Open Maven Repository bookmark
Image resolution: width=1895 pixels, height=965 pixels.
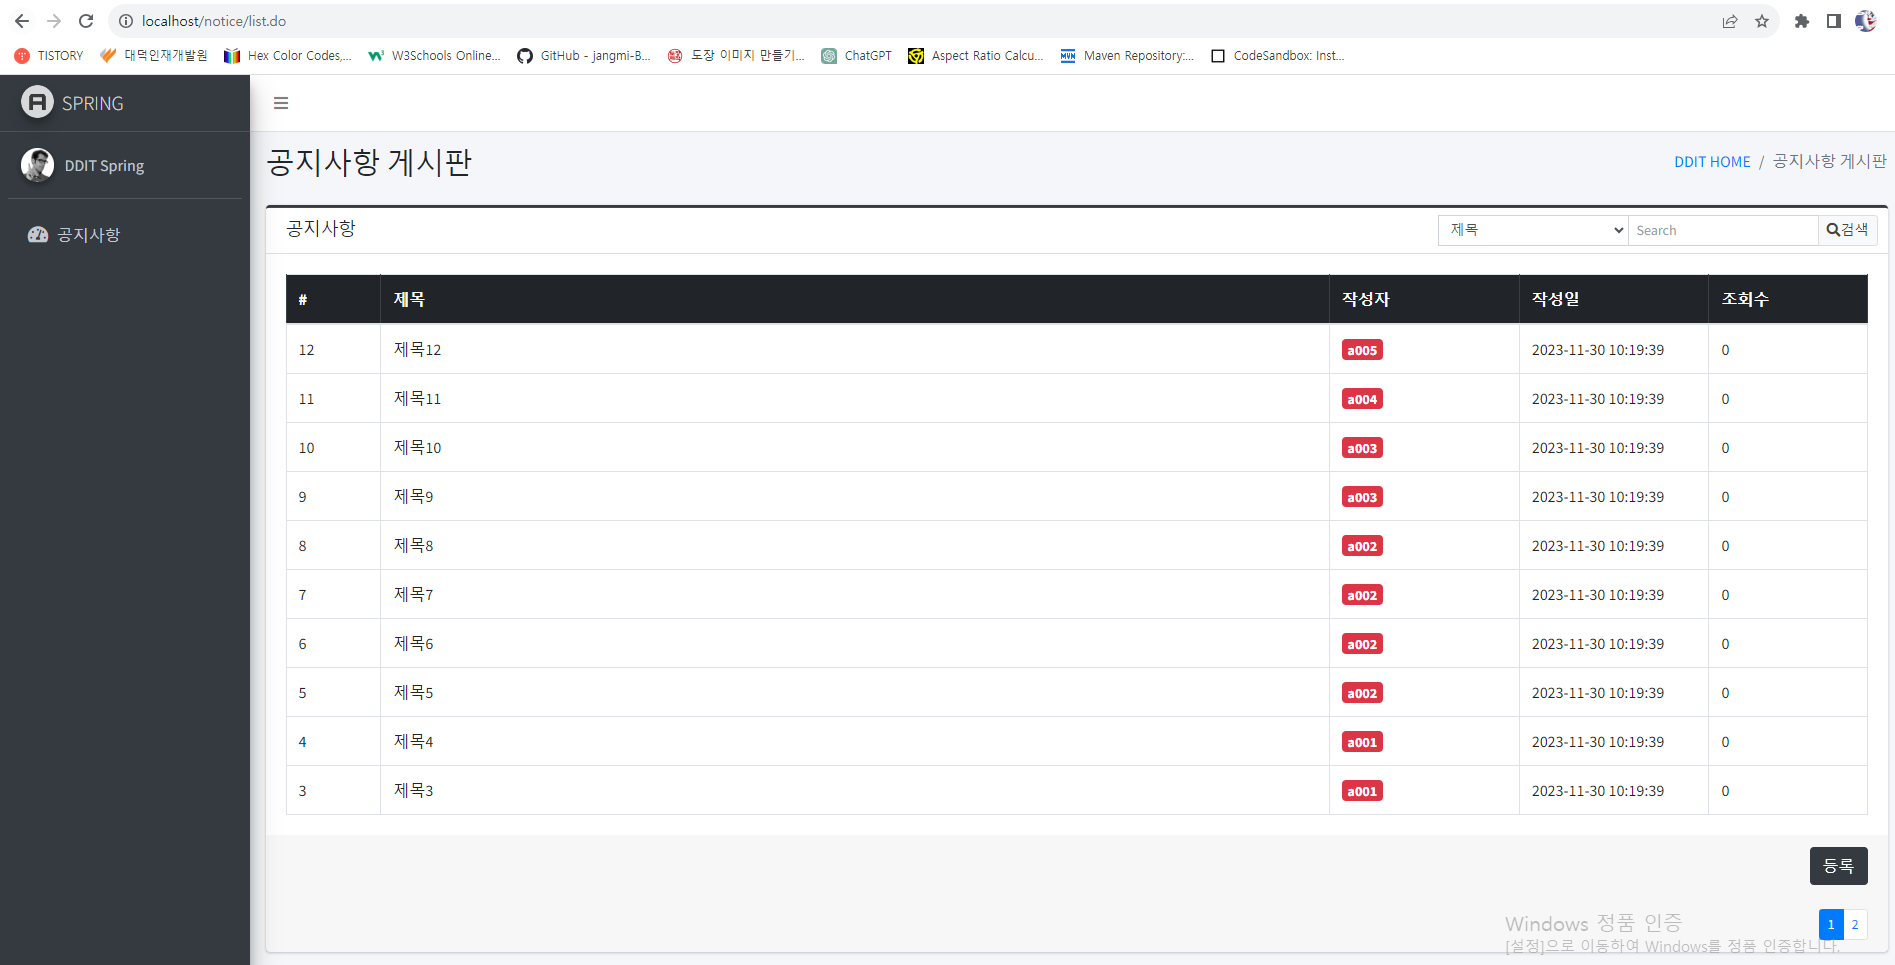tap(1128, 56)
